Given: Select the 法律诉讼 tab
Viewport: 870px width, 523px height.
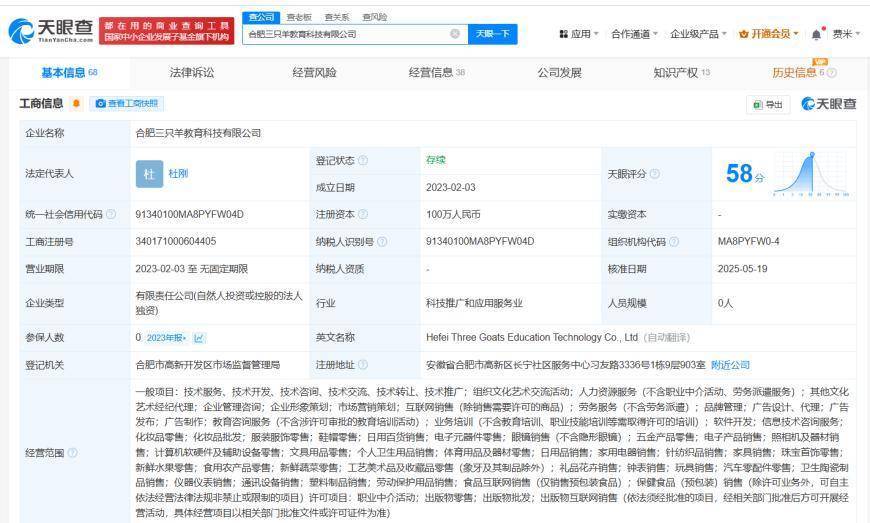Looking at the screenshot, I should (192, 73).
